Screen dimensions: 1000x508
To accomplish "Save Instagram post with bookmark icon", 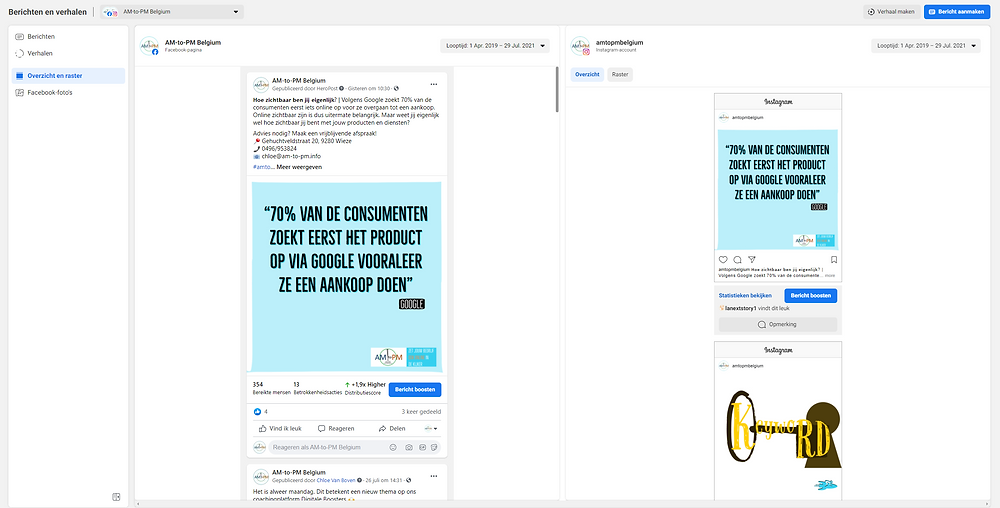I will click(834, 259).
